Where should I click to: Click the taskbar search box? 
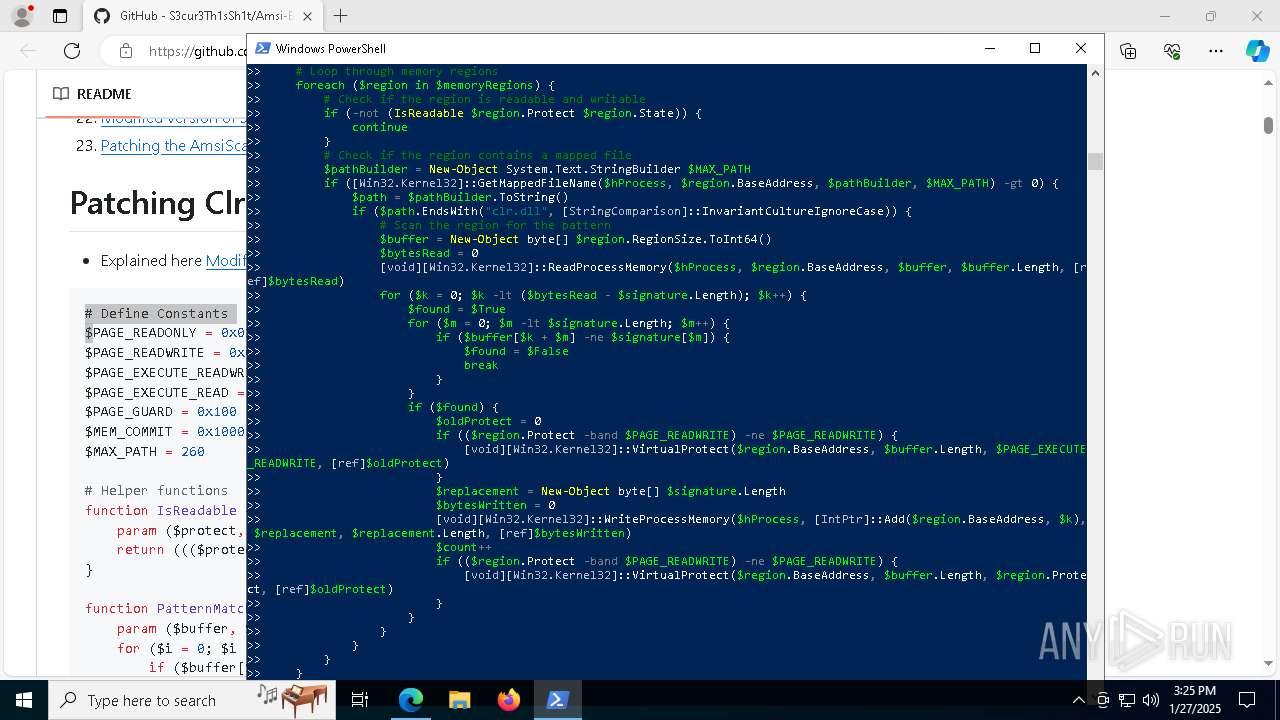click(190, 700)
